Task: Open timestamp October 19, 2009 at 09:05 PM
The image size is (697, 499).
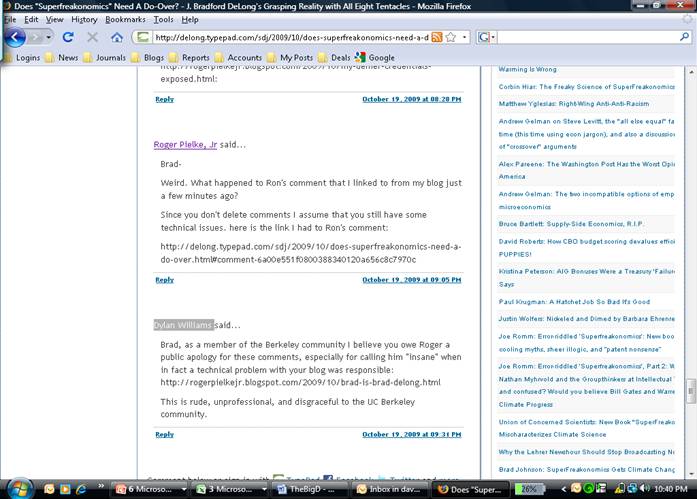Action: click(412, 280)
